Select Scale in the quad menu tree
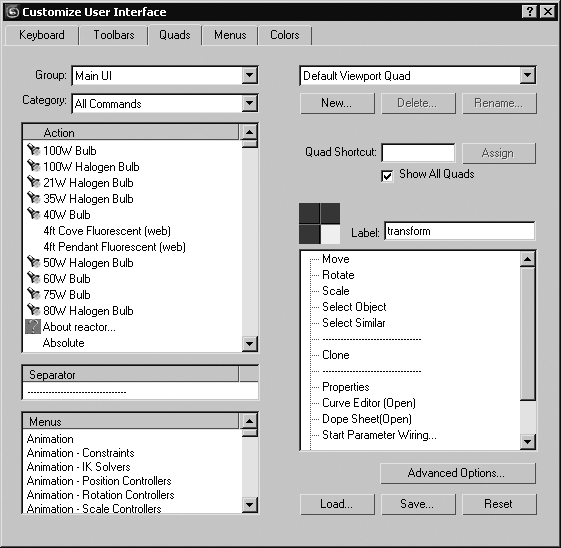 [x=336, y=291]
